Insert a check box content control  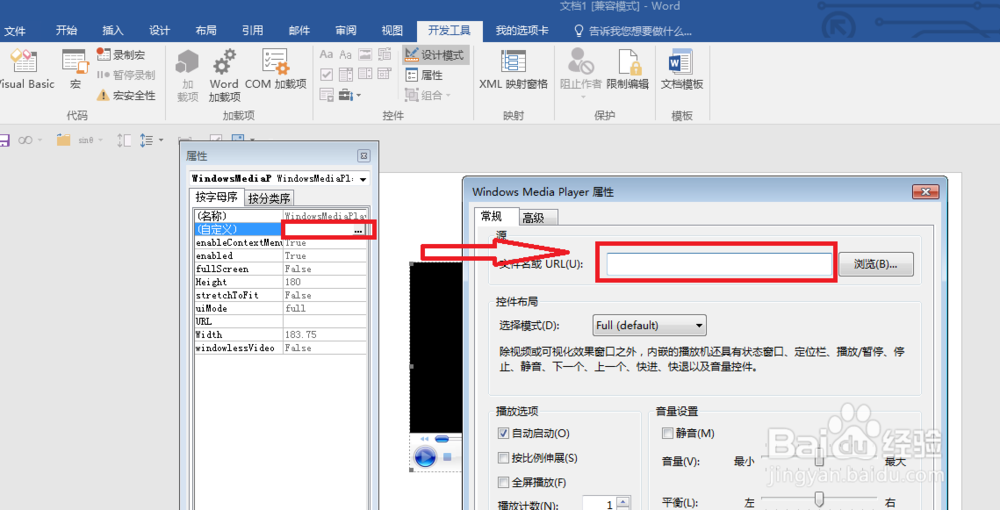pos(327,75)
